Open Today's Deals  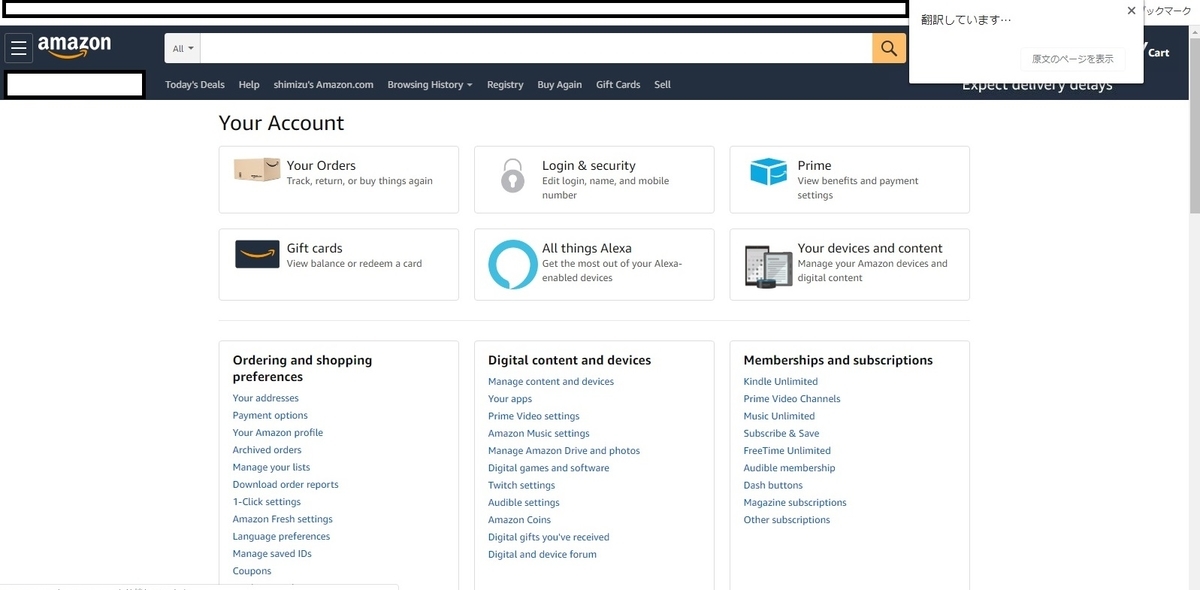click(x=195, y=85)
